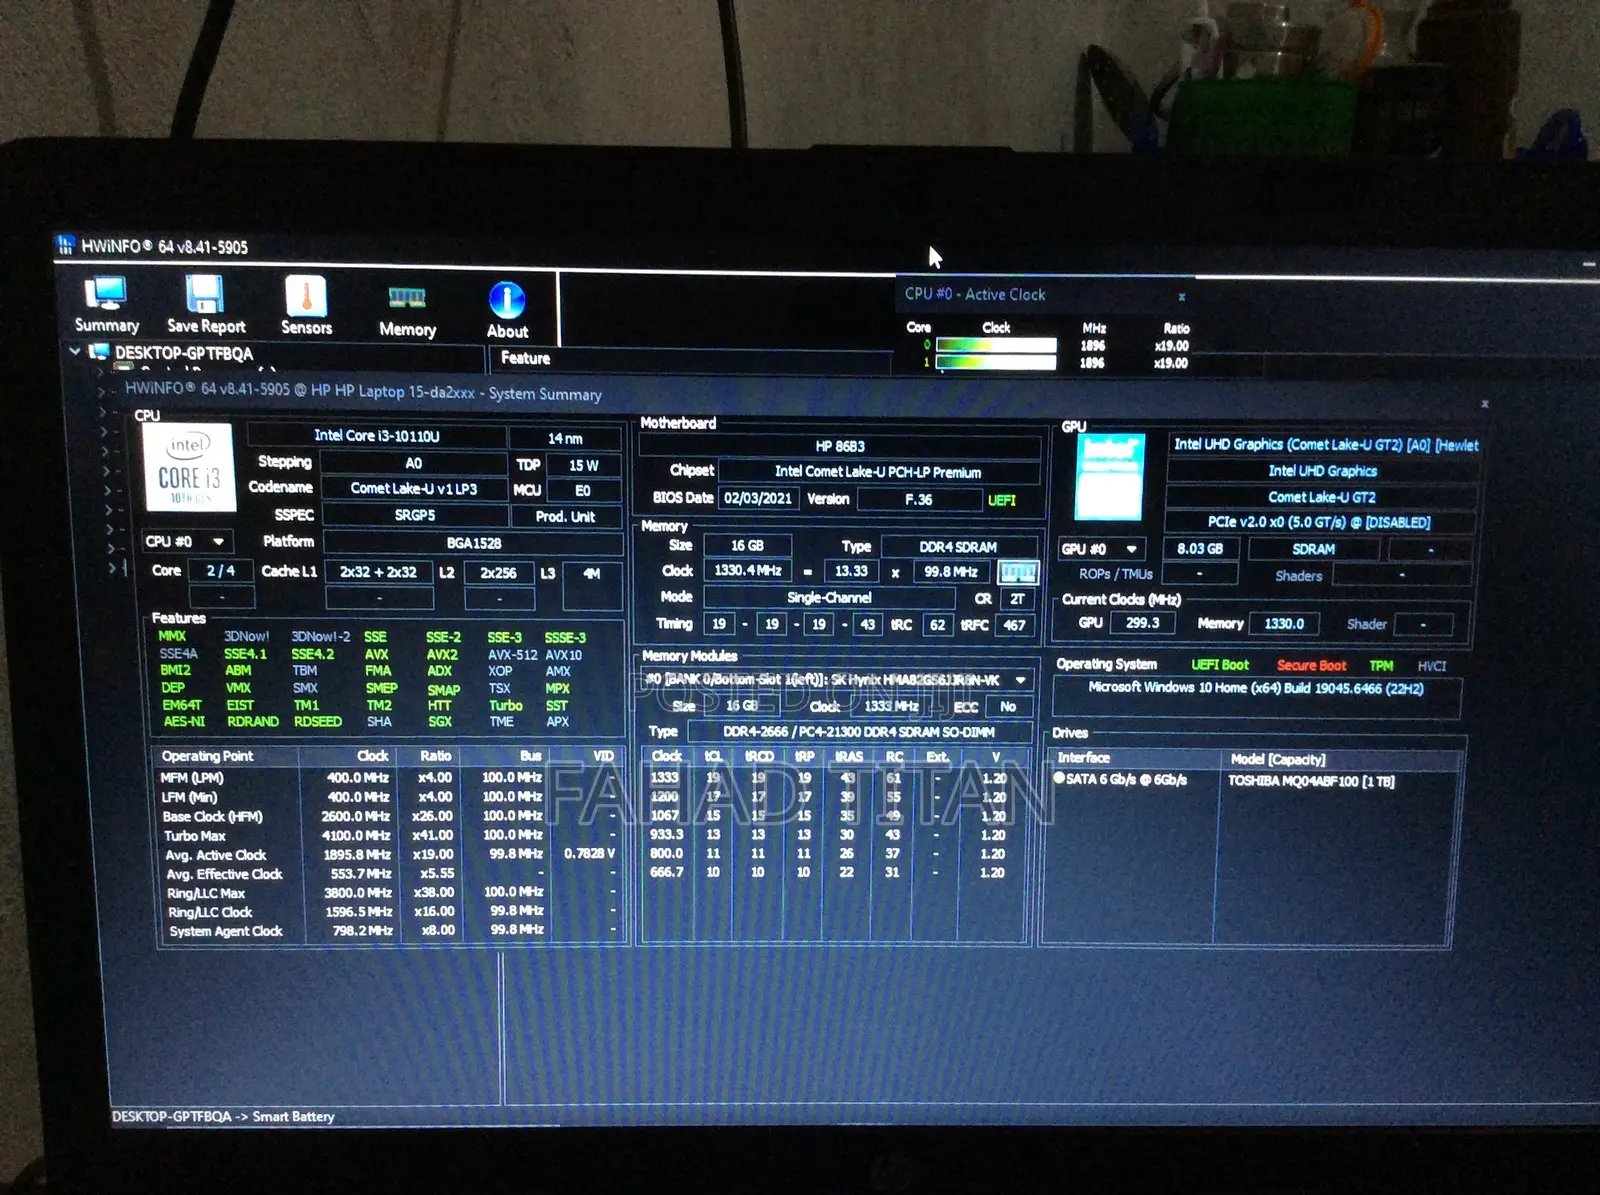Image resolution: width=1600 pixels, height=1195 pixels.
Task: Click the Single-Channel mode field
Action: point(829,597)
